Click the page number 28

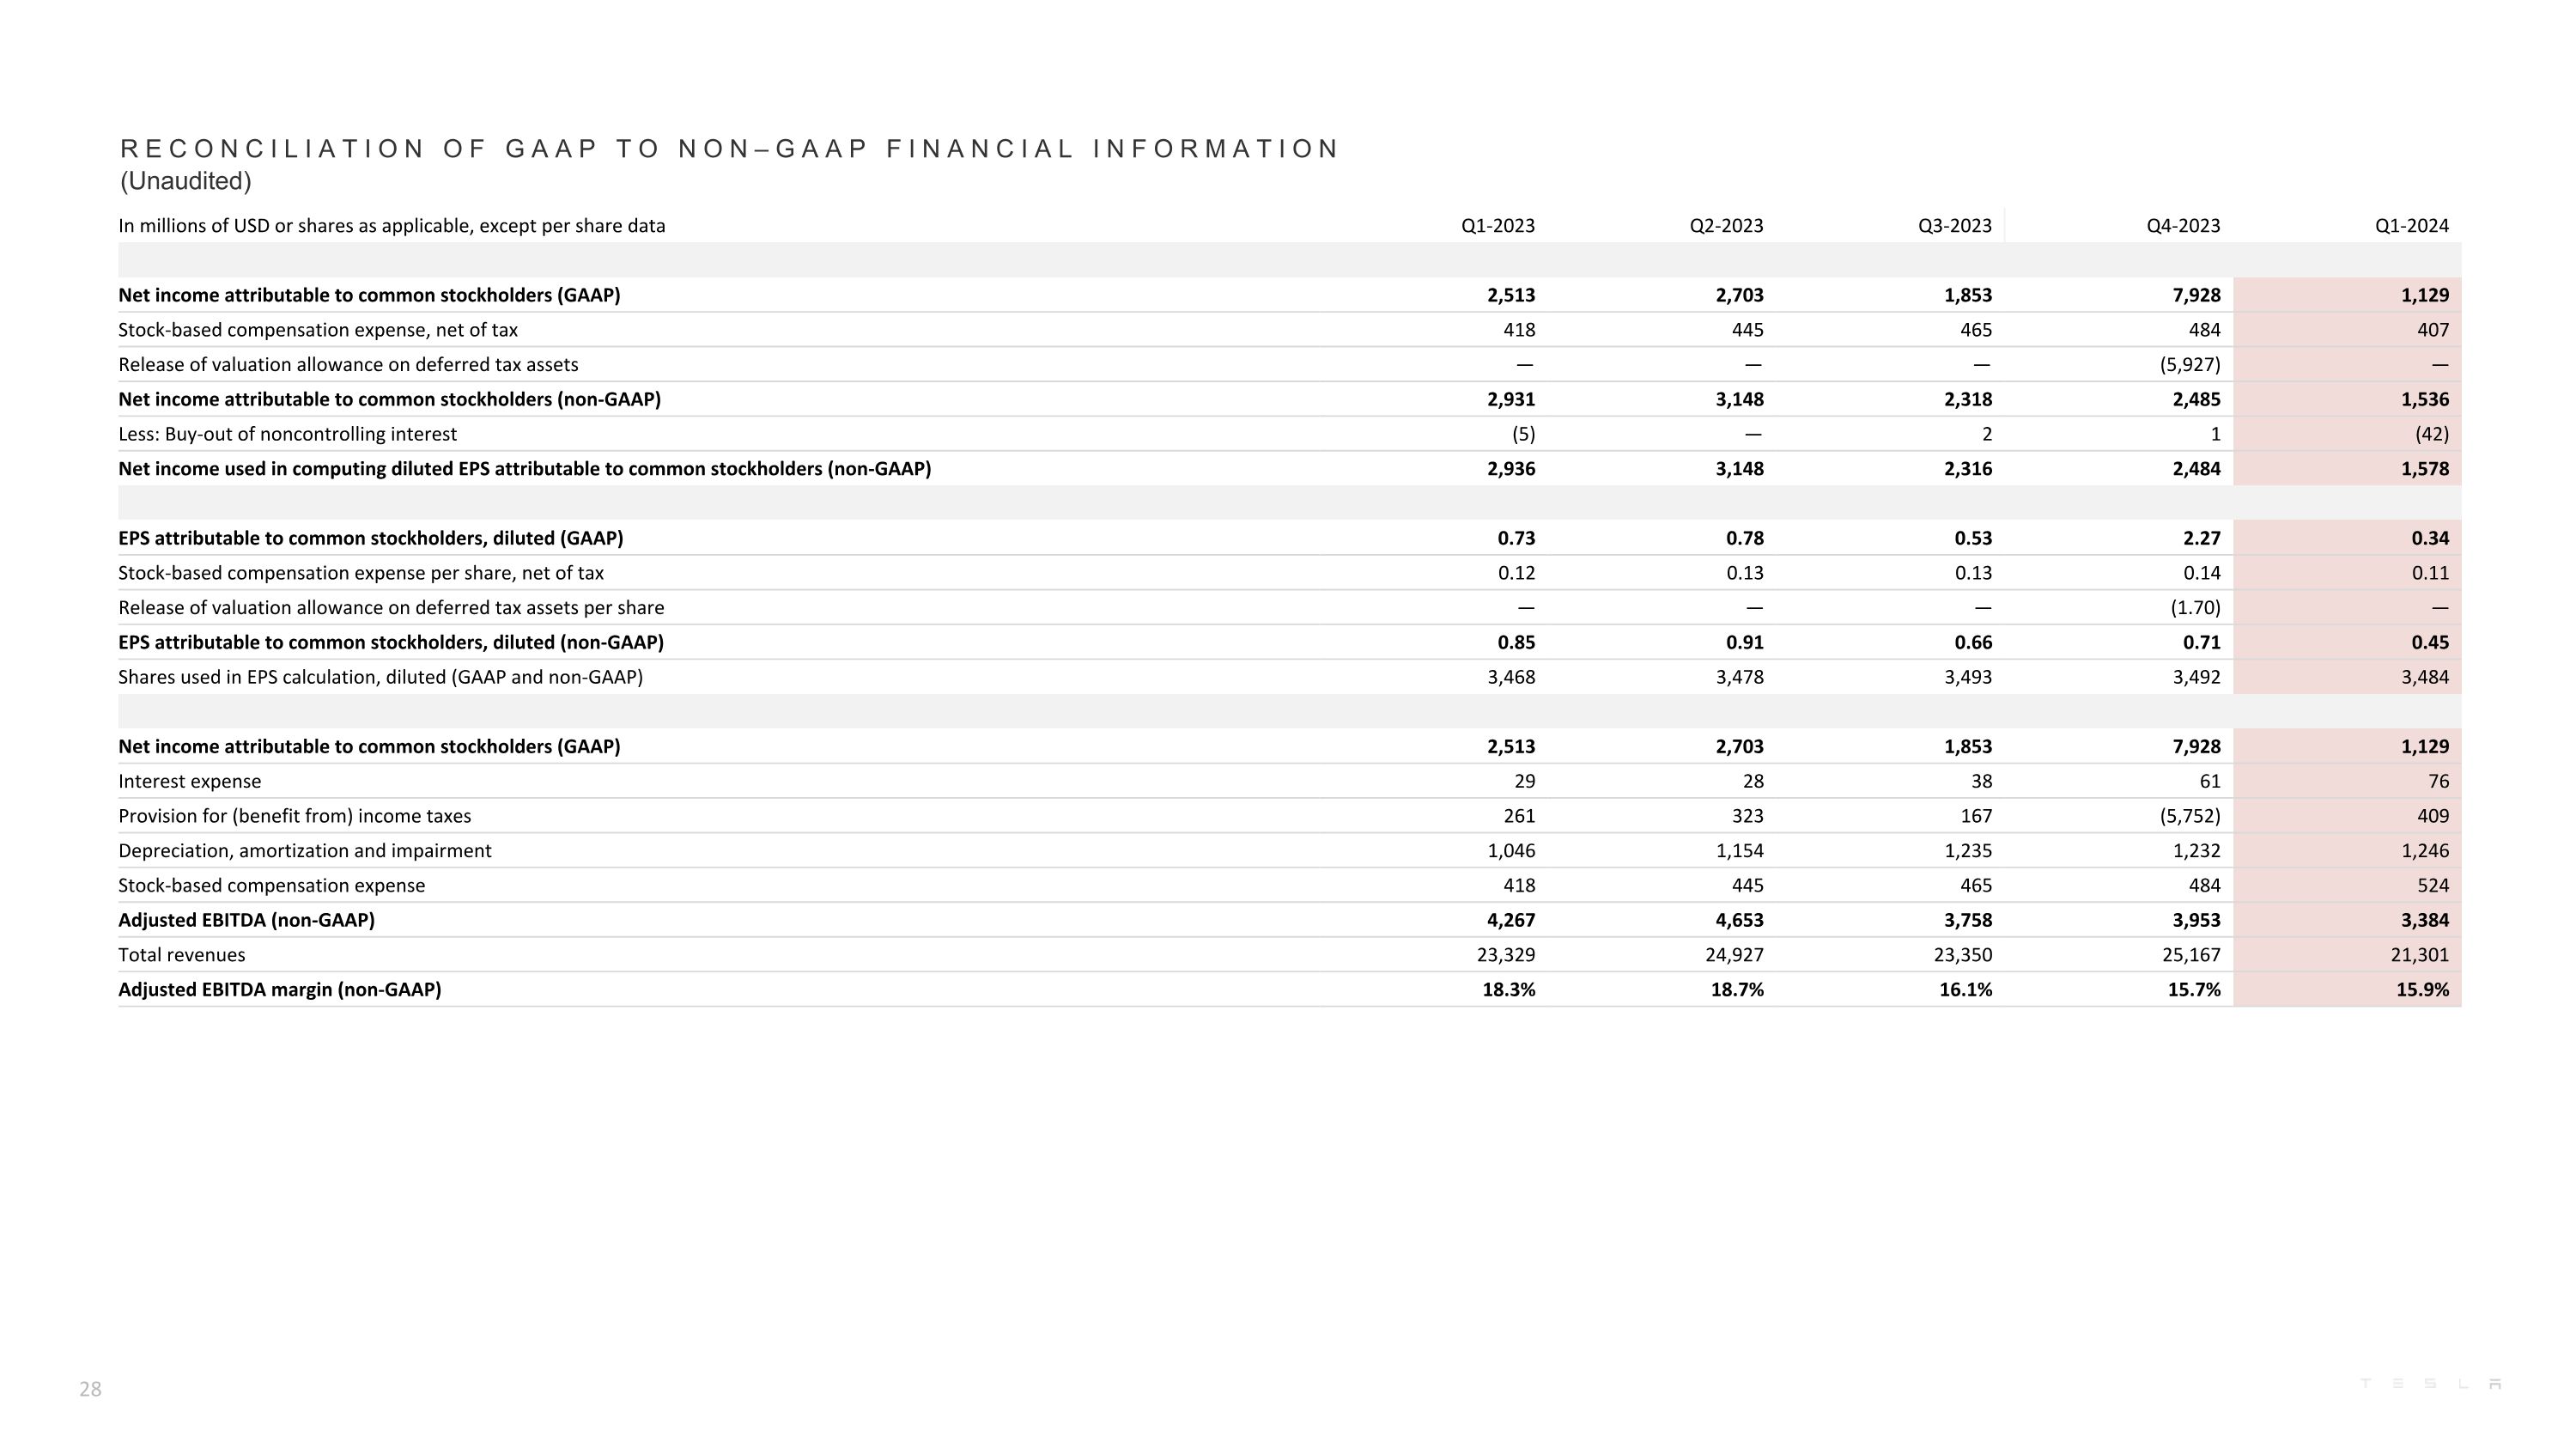pyautogui.click(x=90, y=1389)
